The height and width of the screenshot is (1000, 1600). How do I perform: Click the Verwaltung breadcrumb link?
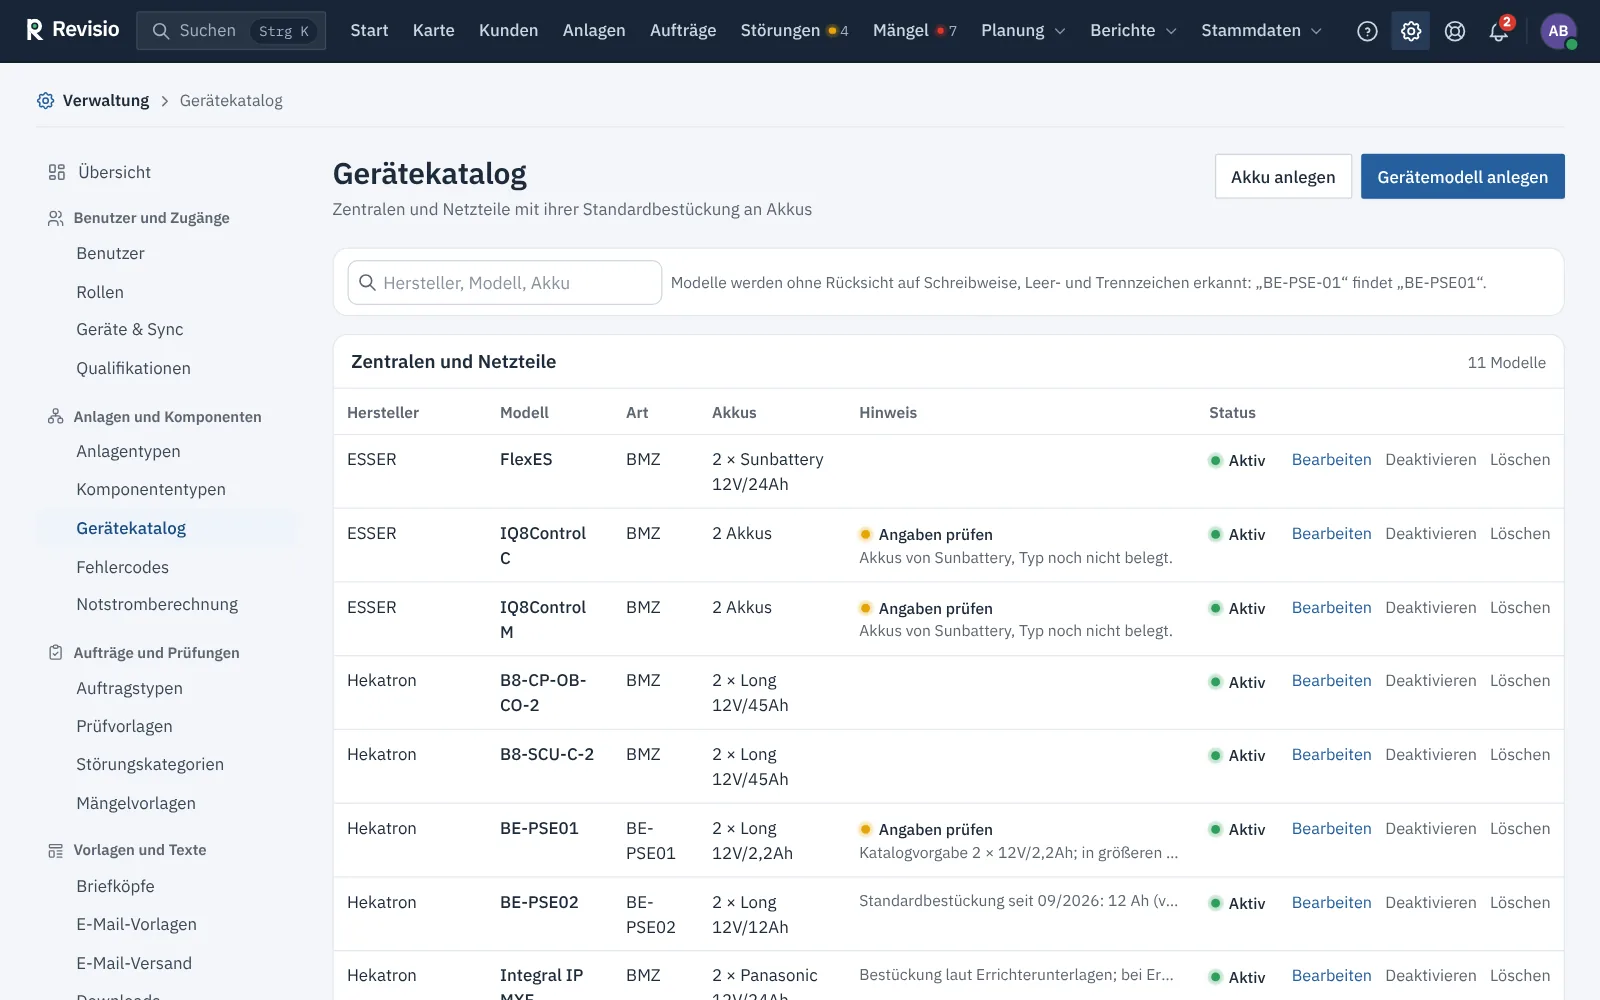(106, 100)
